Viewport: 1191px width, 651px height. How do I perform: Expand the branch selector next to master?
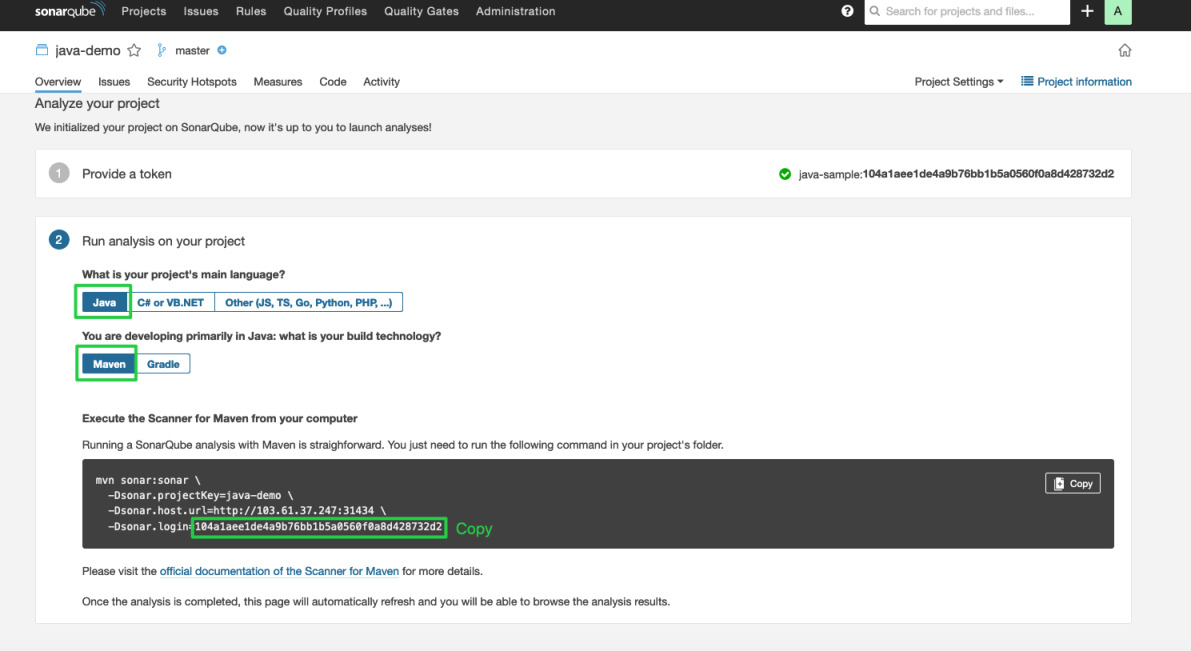click(220, 49)
